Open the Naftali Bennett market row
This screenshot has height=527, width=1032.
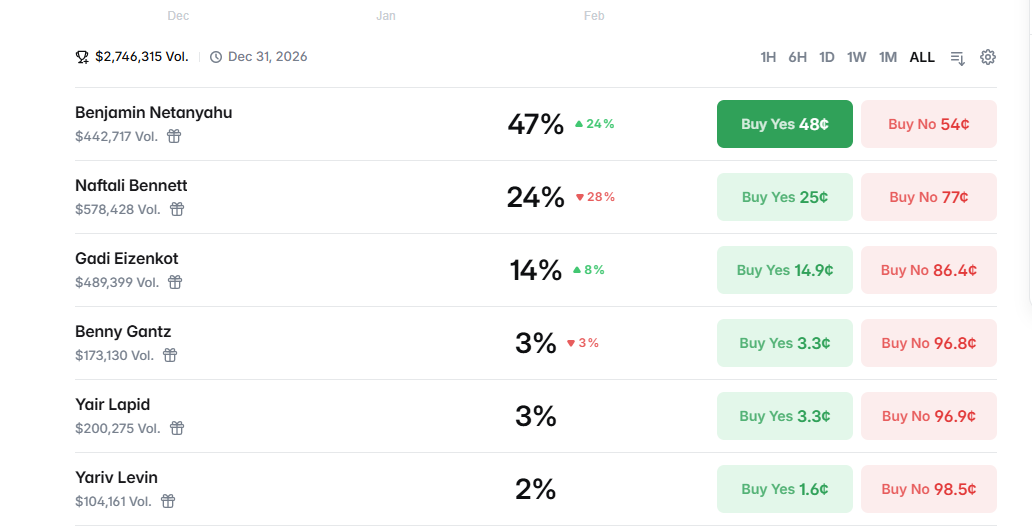click(x=131, y=186)
